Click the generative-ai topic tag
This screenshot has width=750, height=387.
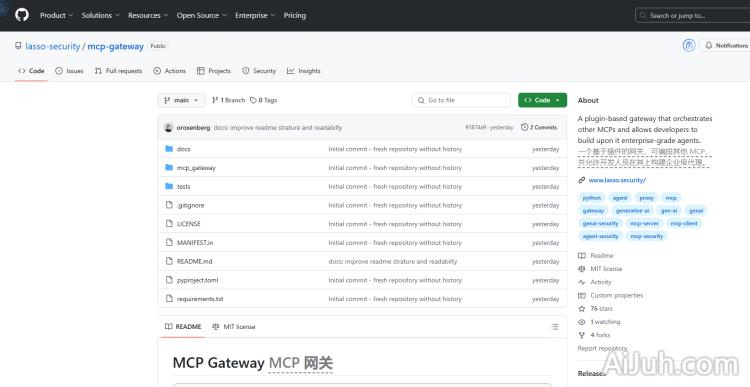point(632,210)
